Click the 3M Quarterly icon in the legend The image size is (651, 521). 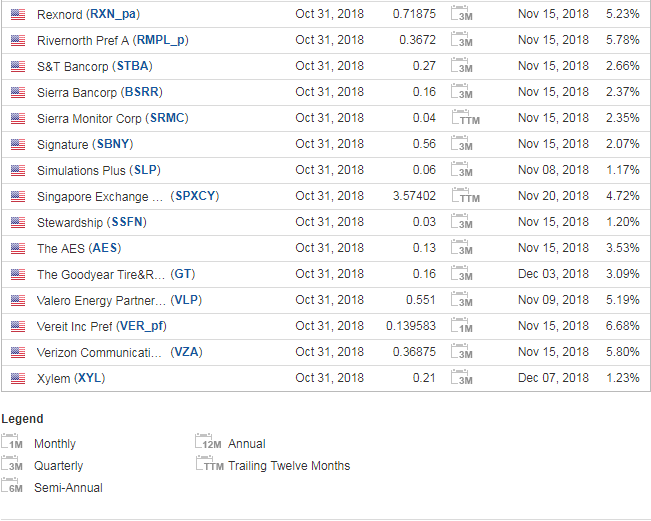pos(12,464)
